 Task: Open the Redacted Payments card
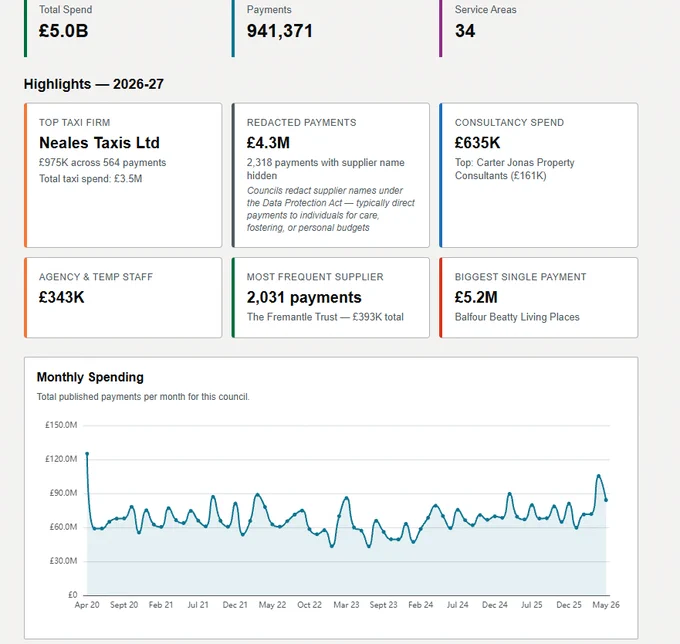[331, 175]
